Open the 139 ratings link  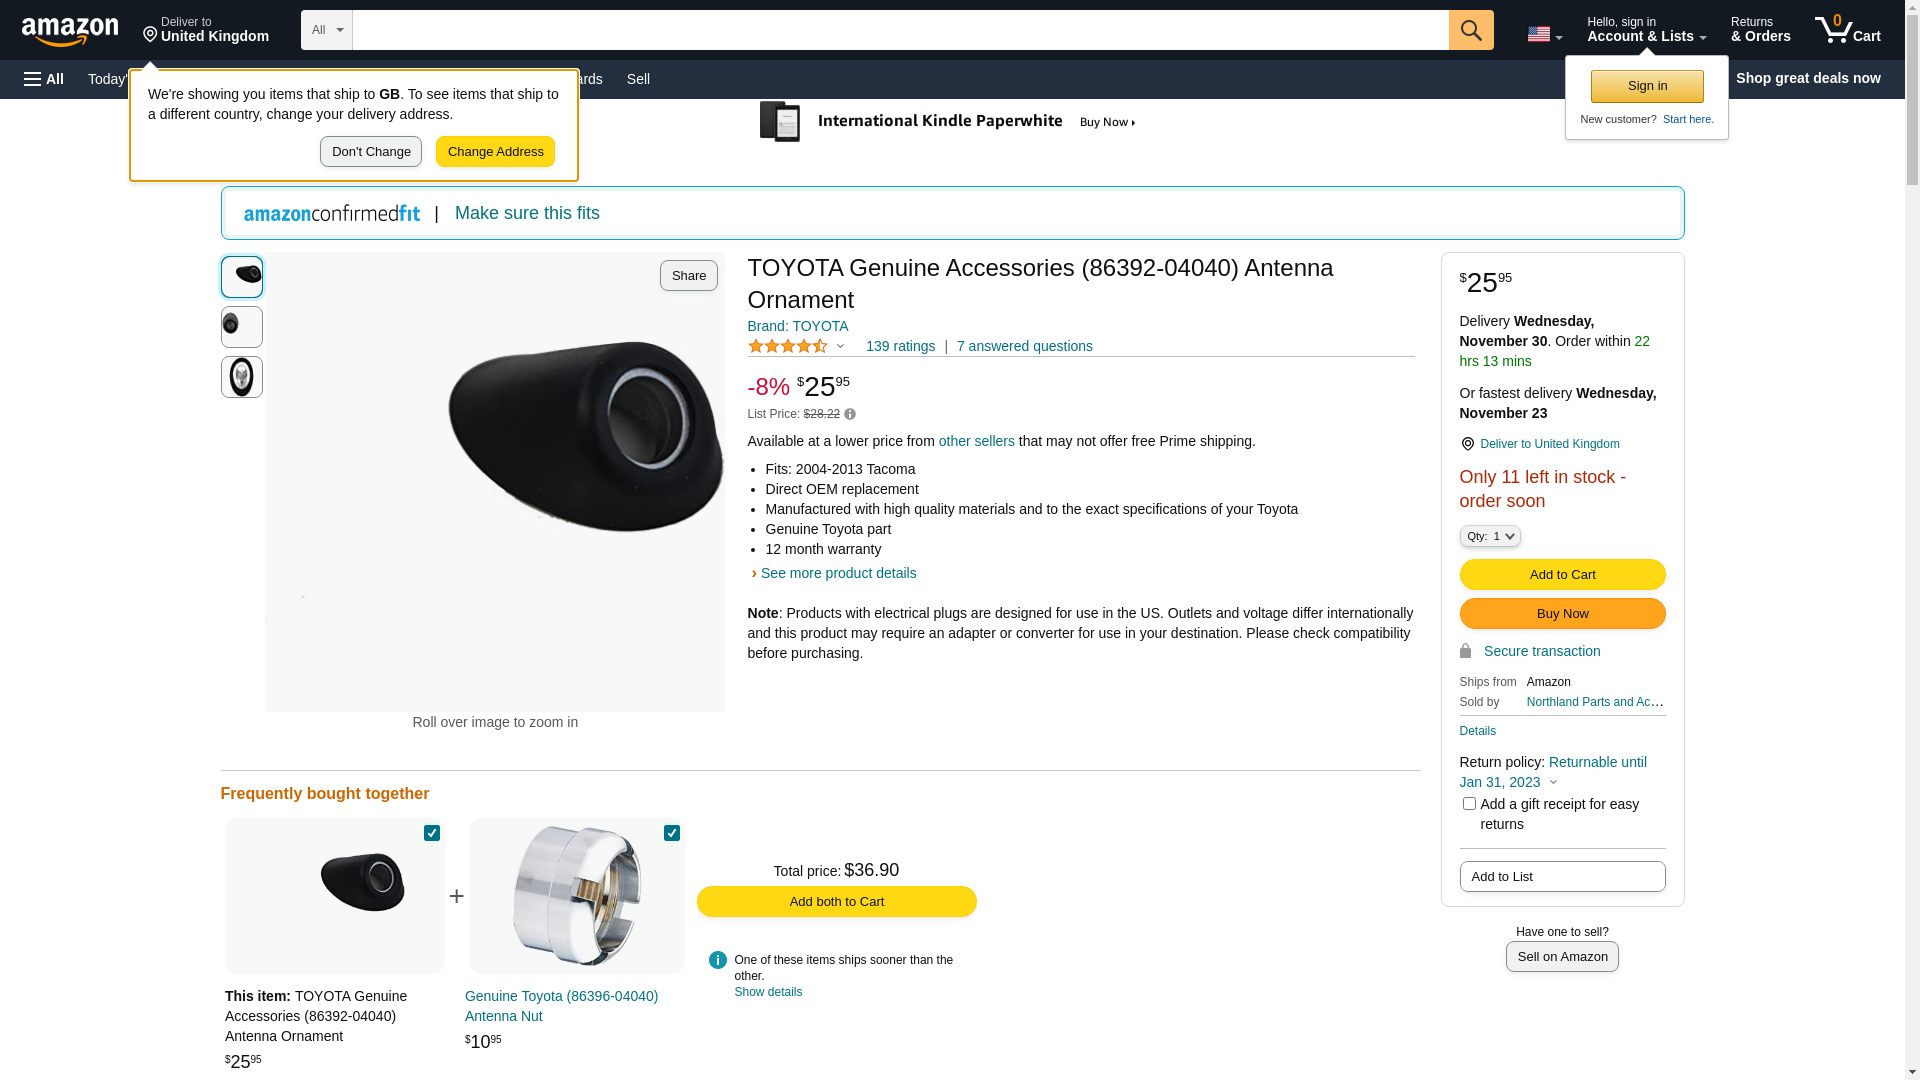click(900, 346)
